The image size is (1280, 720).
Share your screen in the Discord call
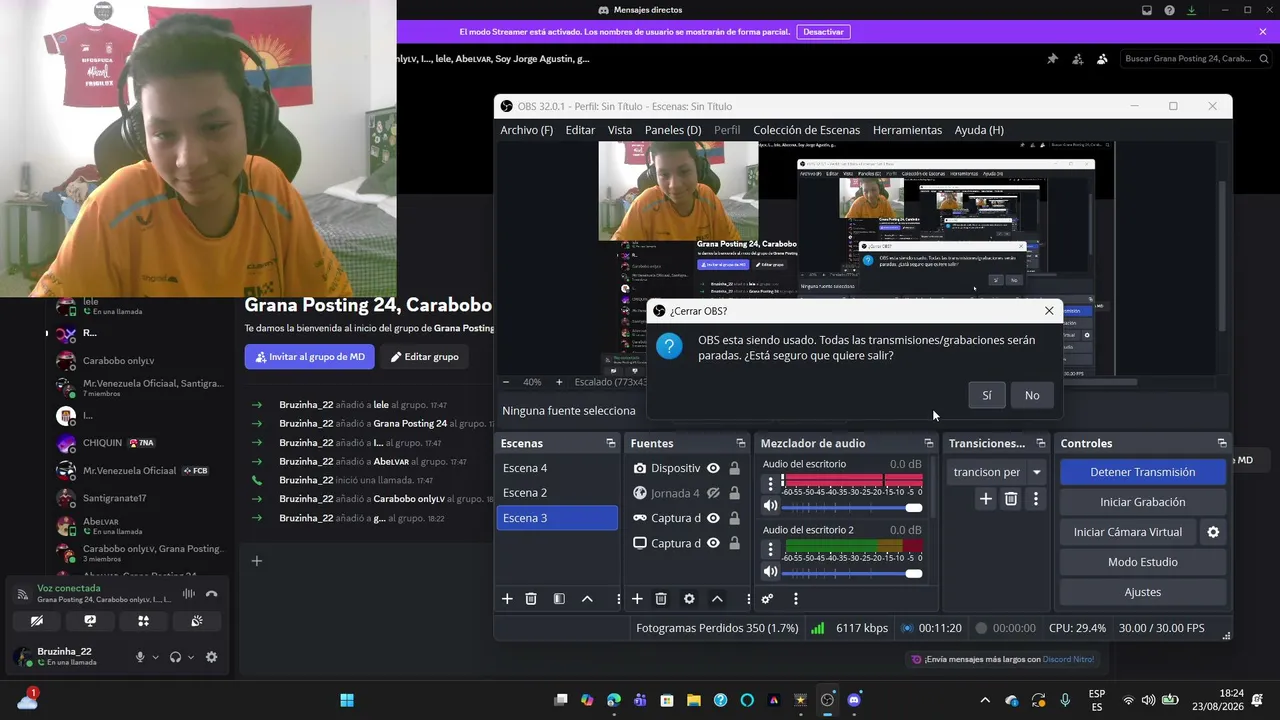[90, 621]
